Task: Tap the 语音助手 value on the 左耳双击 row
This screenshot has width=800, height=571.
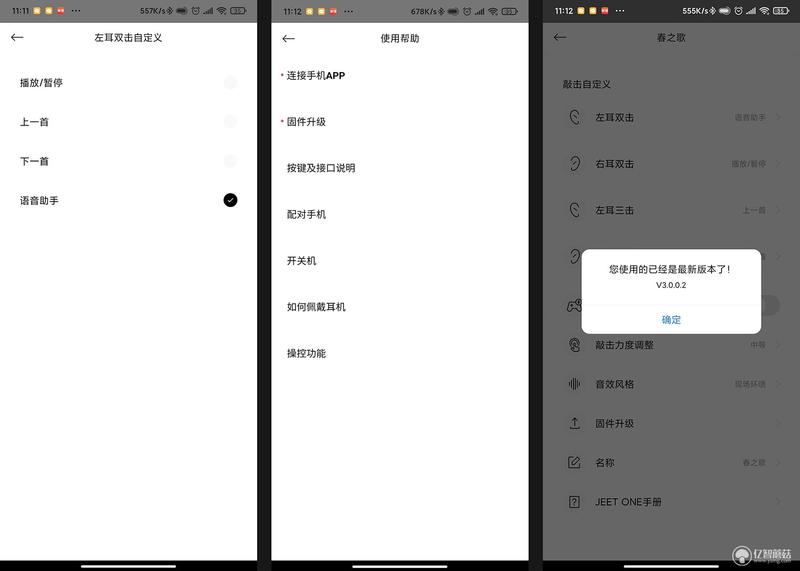Action: coord(750,117)
